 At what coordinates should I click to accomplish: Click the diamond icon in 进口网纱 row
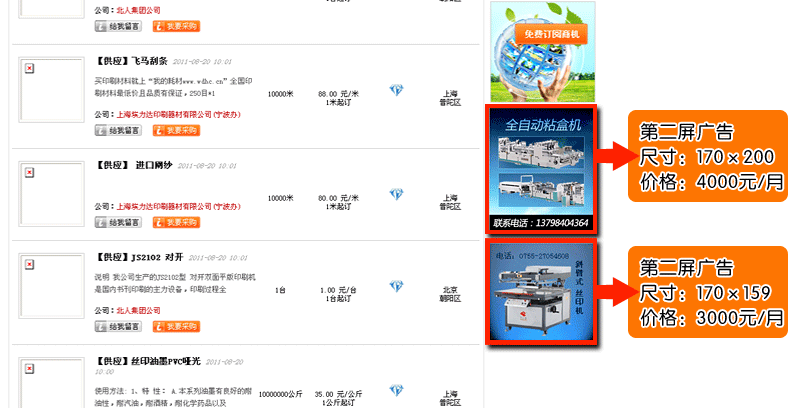pos(396,194)
